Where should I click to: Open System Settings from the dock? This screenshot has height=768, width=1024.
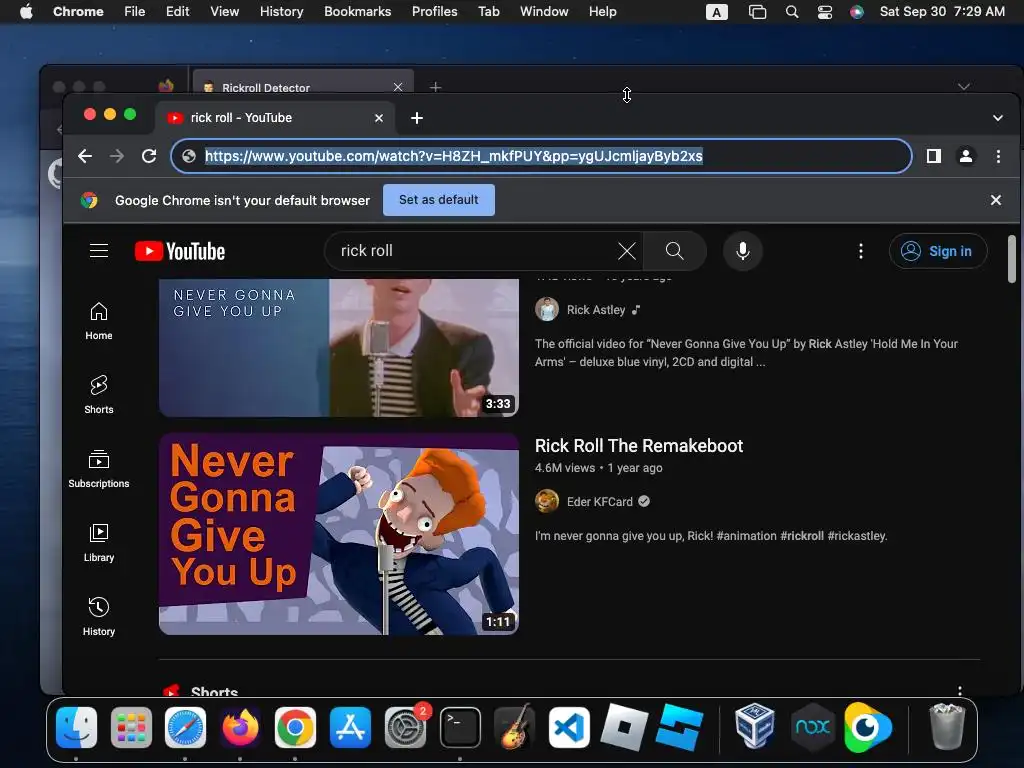405,727
